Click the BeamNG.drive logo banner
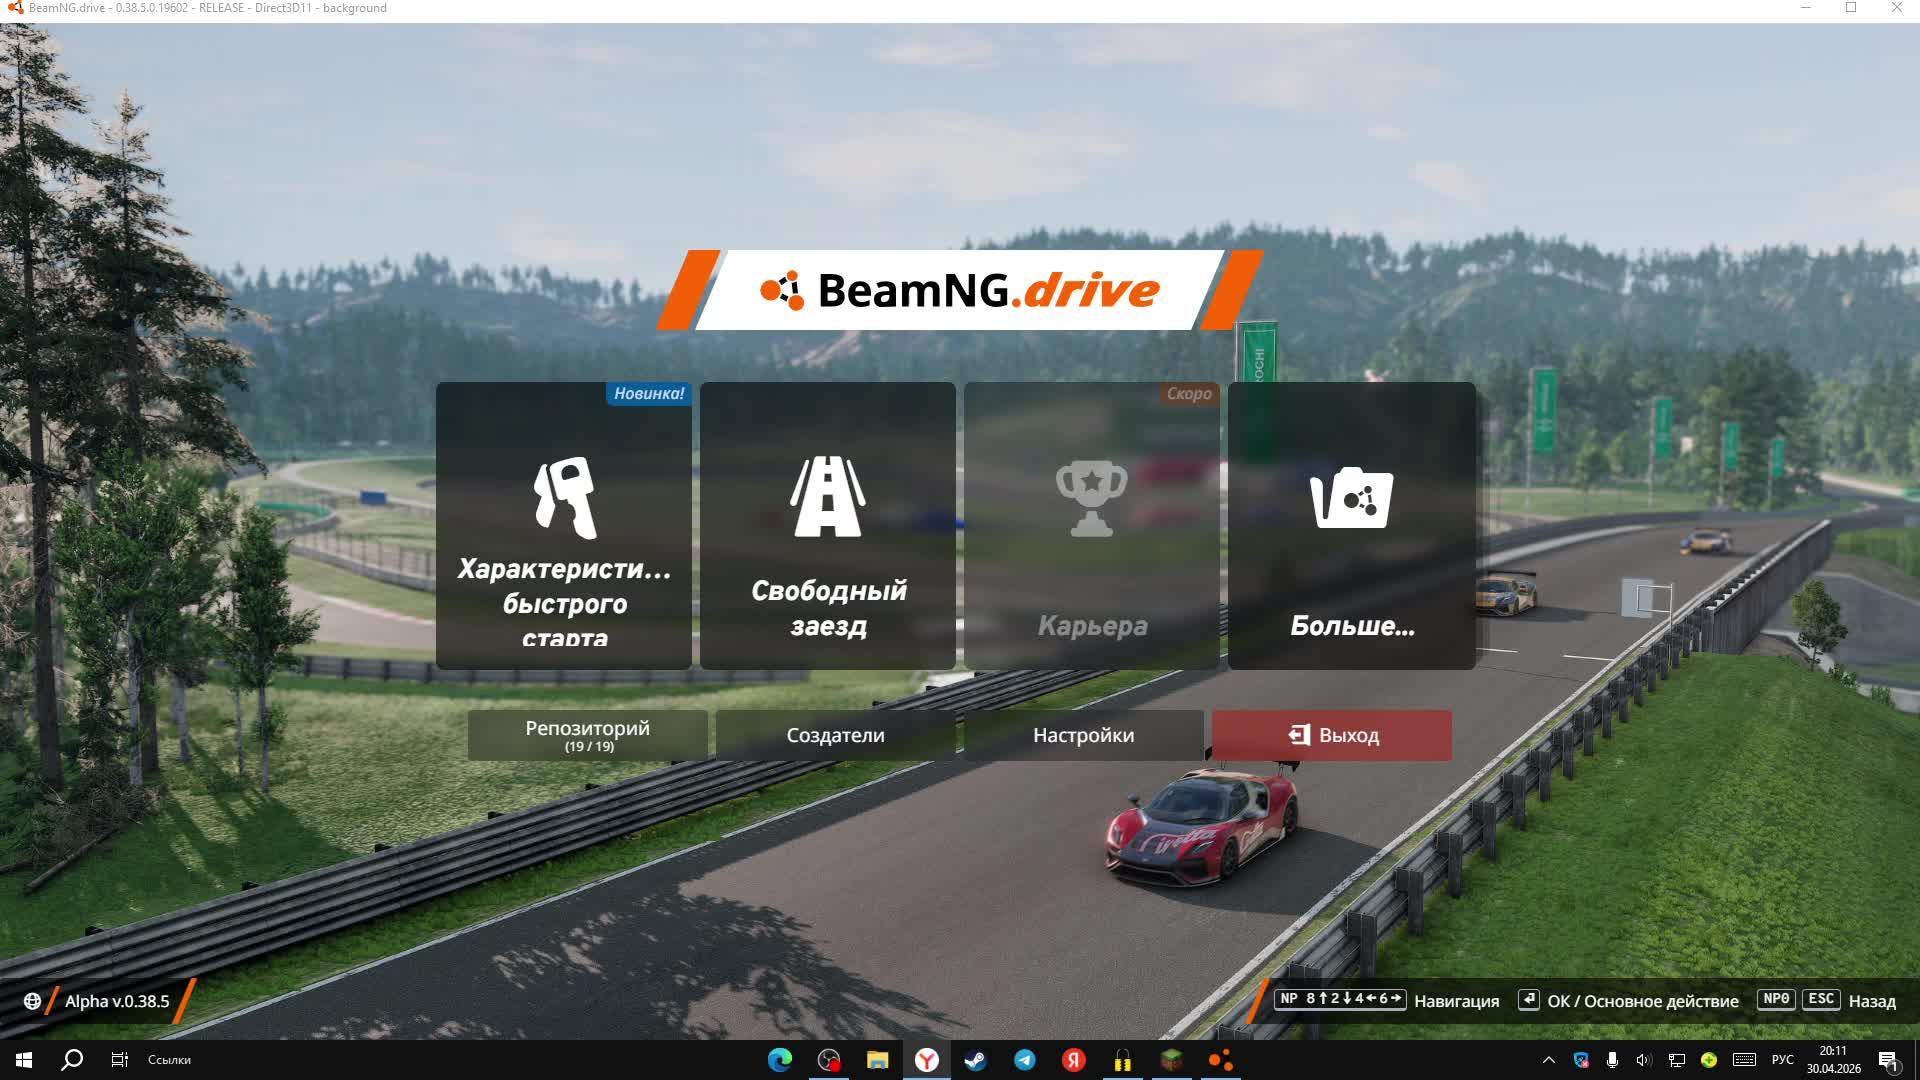This screenshot has width=1920, height=1080. tap(960, 290)
